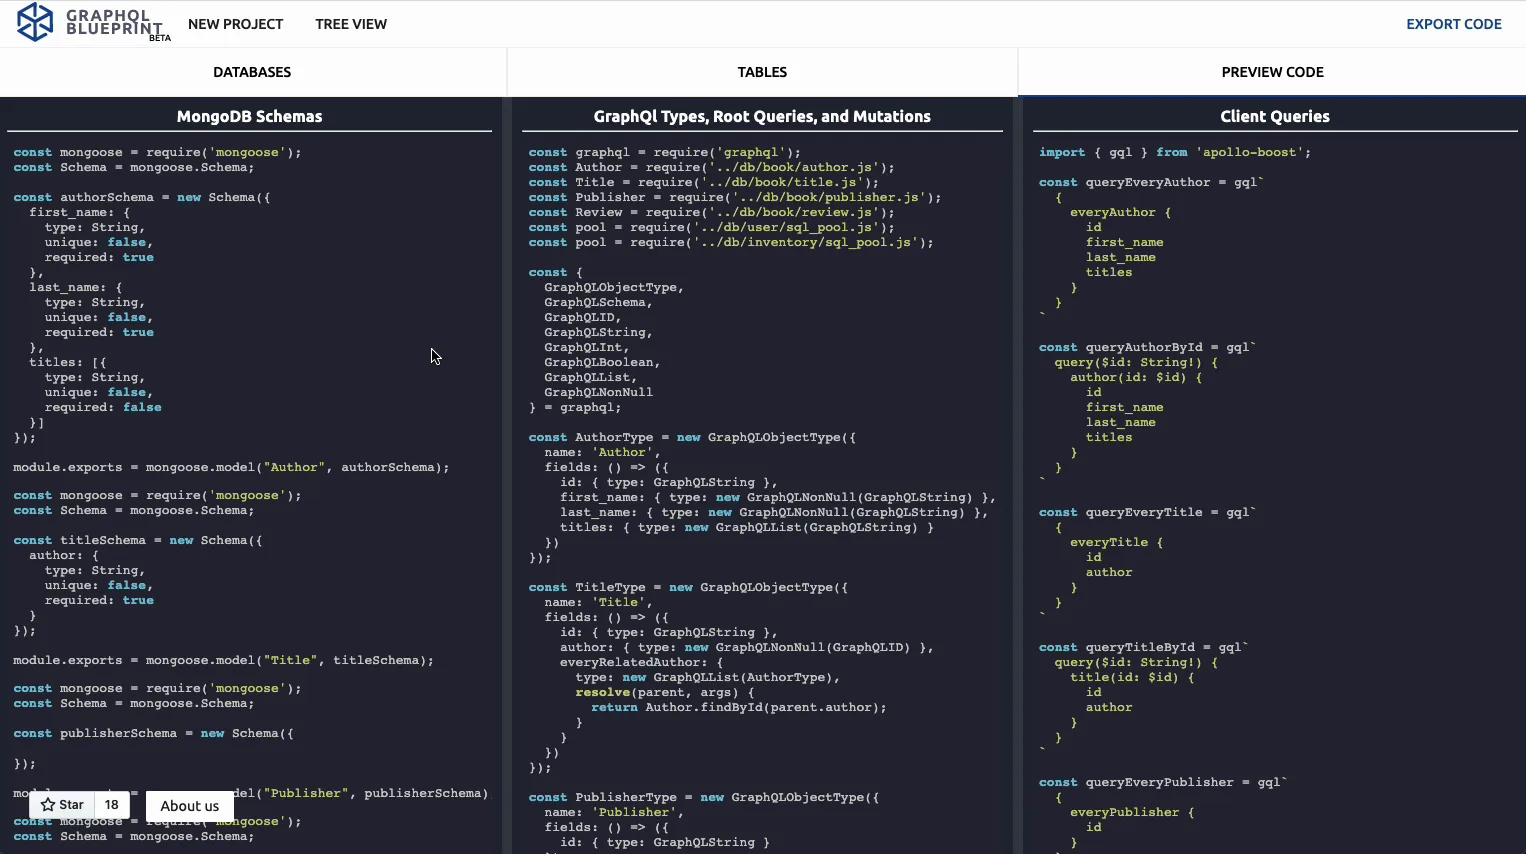
Task: Click the star count 18
Action: pos(112,805)
